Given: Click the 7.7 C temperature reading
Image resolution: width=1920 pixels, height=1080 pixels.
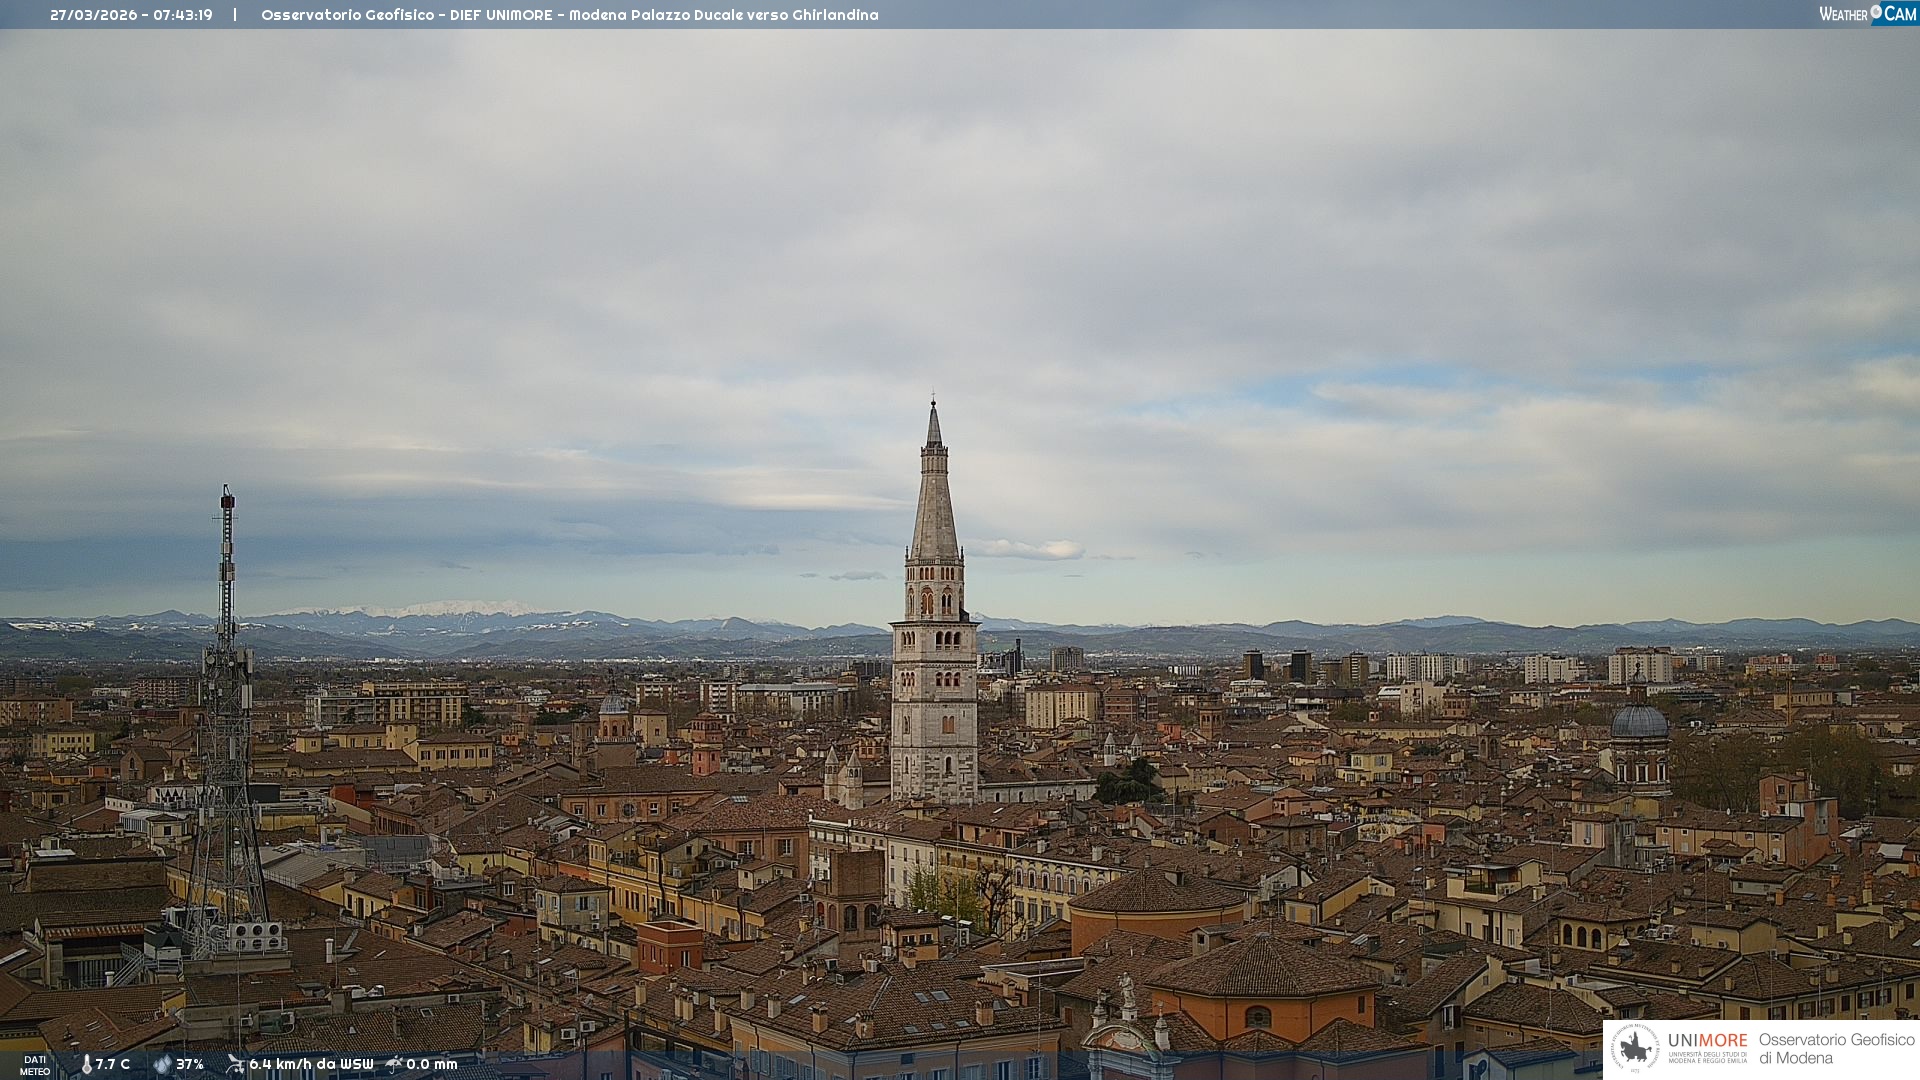Looking at the screenshot, I should click(x=113, y=1064).
